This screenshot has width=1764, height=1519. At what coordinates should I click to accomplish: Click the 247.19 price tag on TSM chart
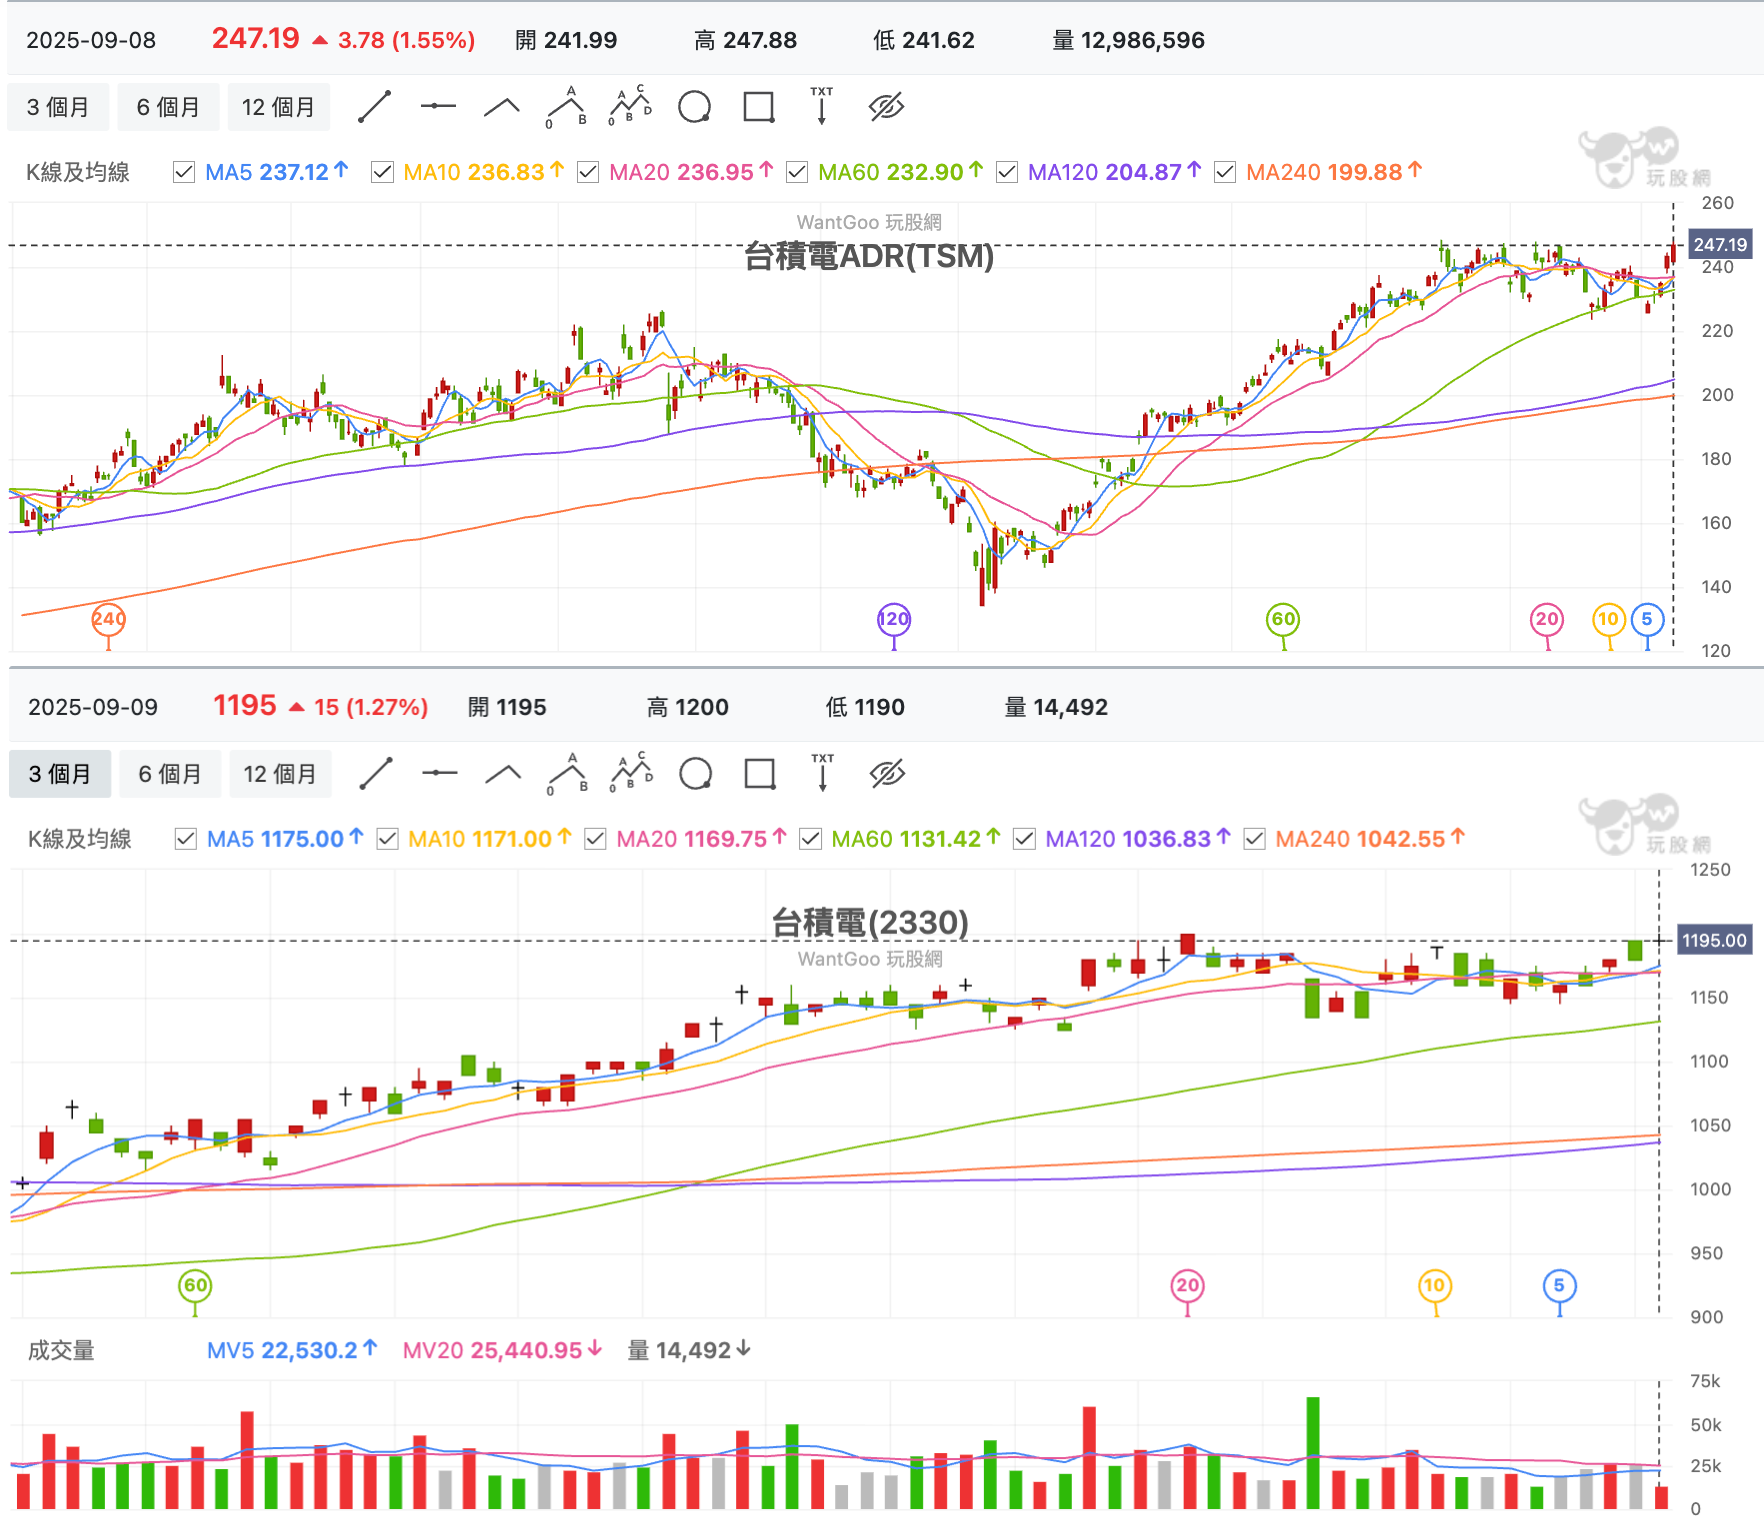pyautogui.click(x=1719, y=243)
